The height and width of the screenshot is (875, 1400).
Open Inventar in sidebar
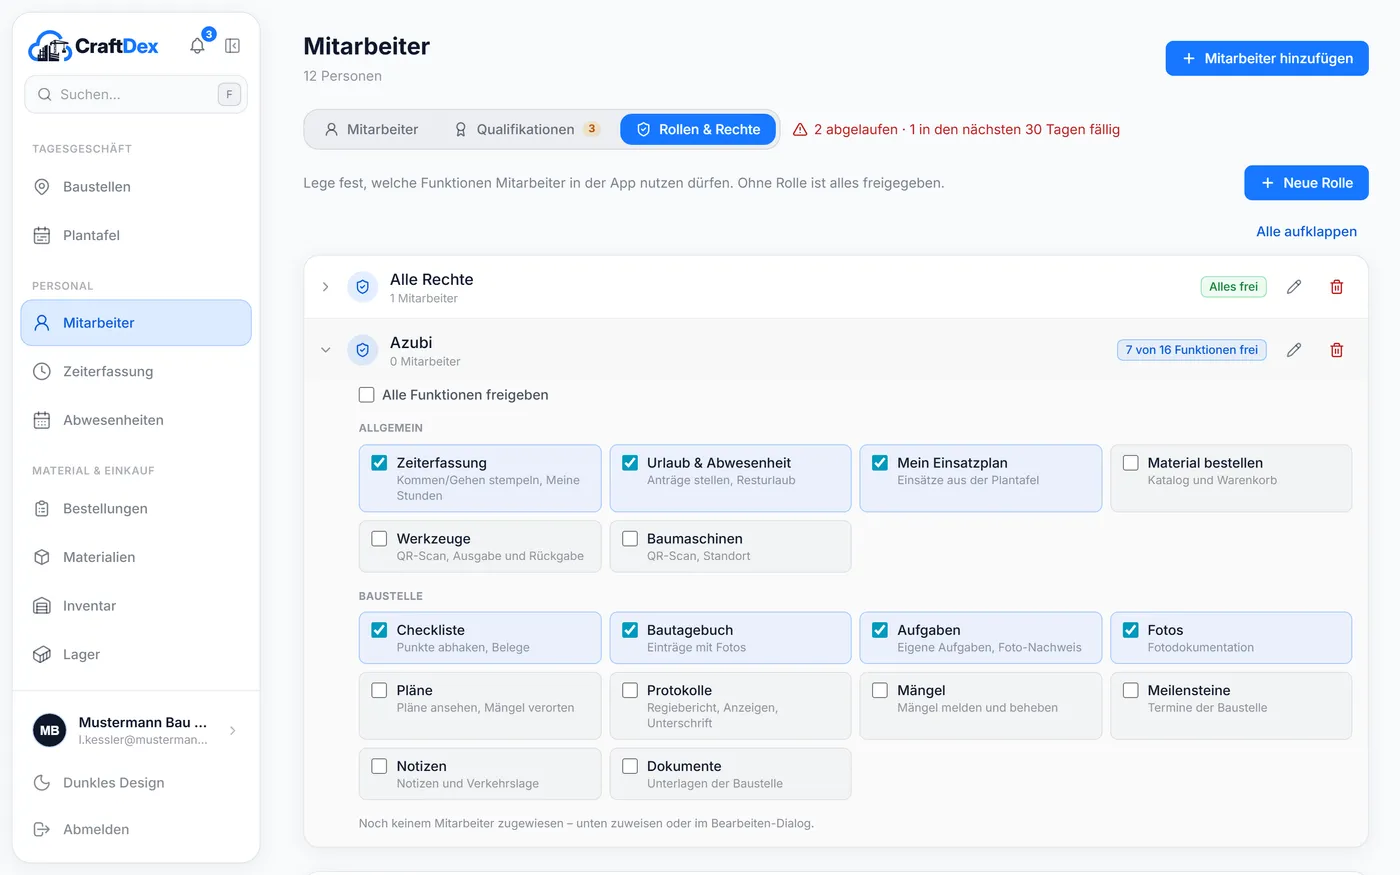136,606
